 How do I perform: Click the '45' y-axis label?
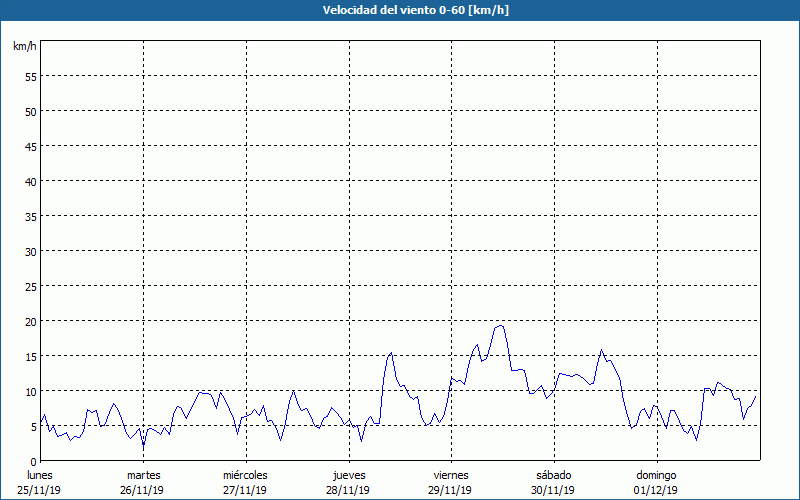click(31, 146)
